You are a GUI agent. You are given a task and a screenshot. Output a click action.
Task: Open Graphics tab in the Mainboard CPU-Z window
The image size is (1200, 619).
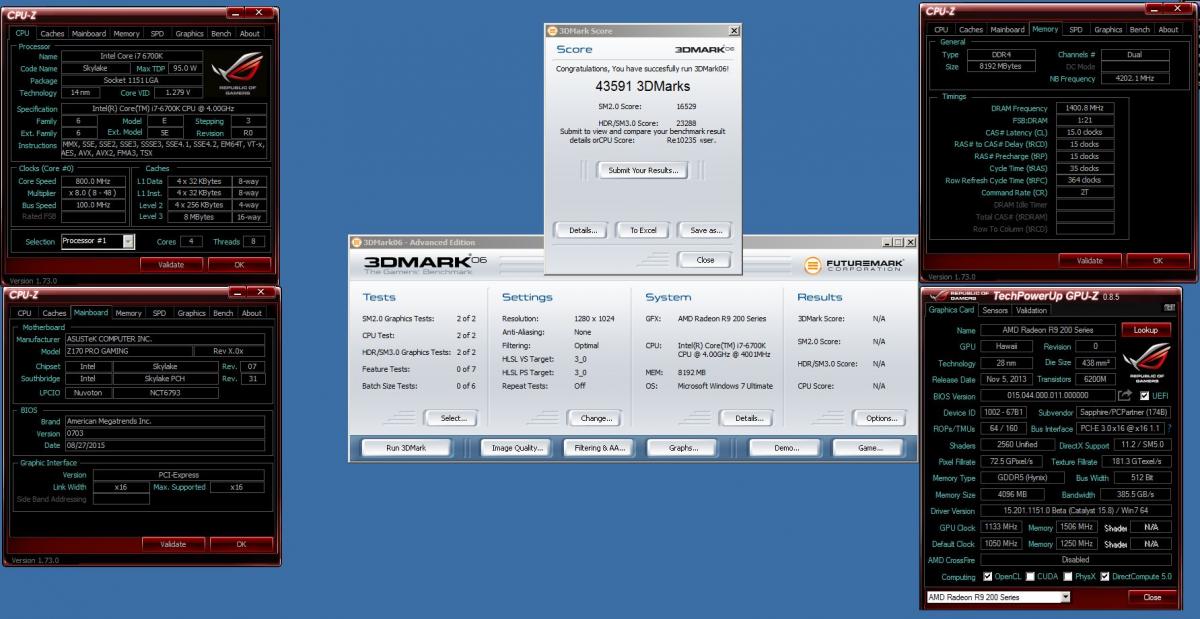pos(191,313)
